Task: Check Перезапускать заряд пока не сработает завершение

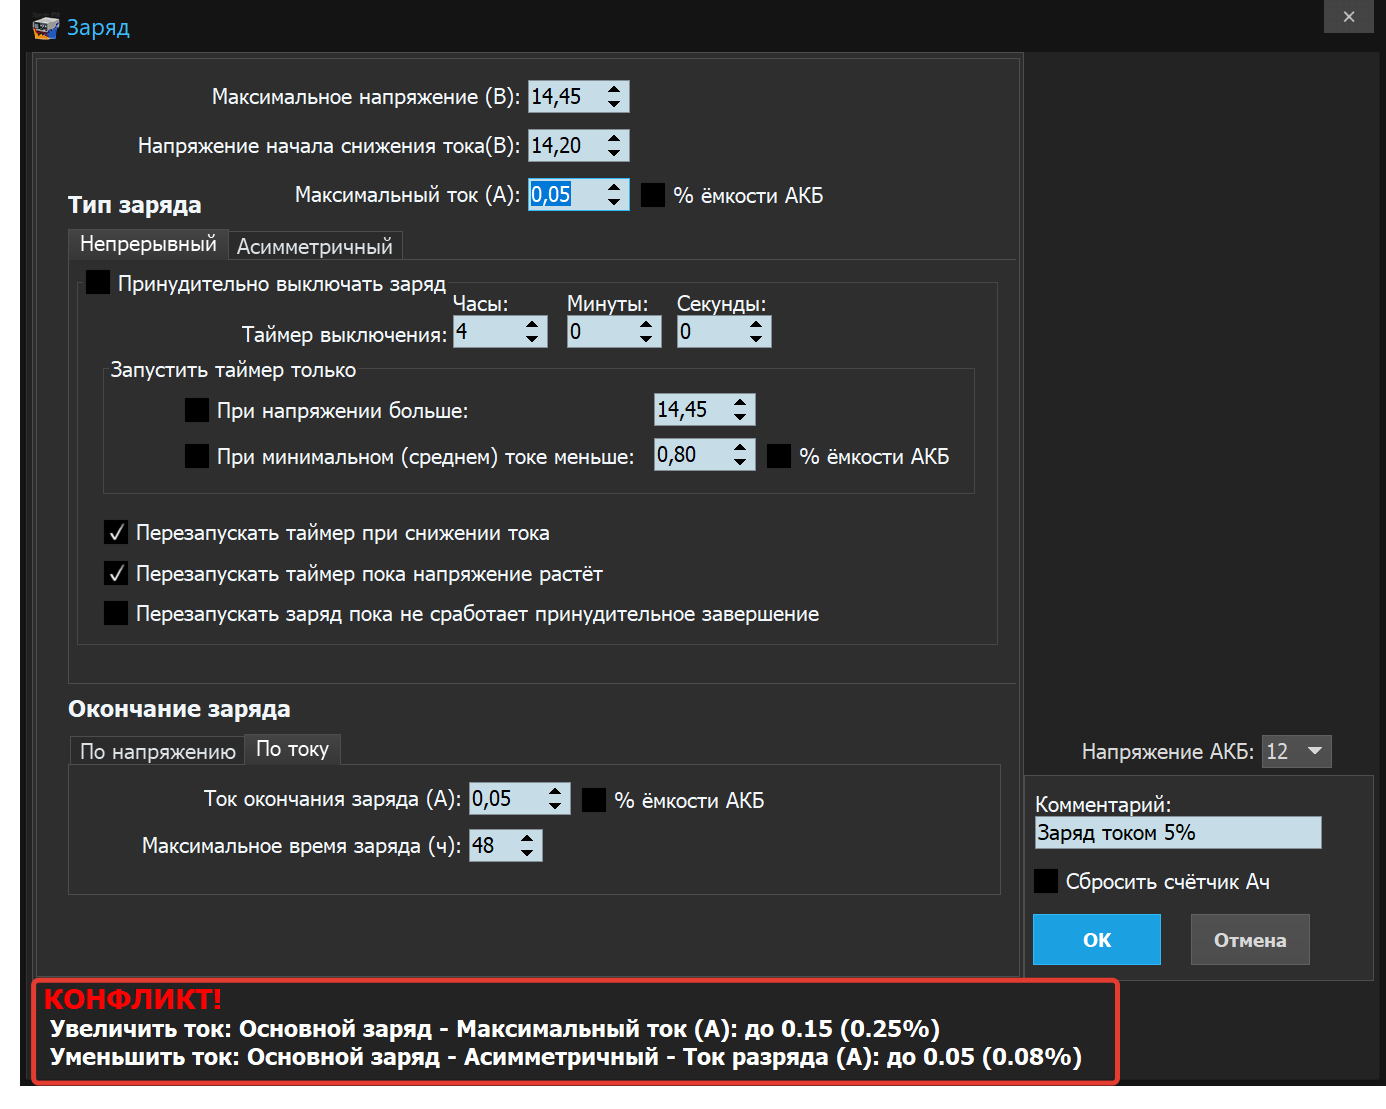Action: click(116, 613)
